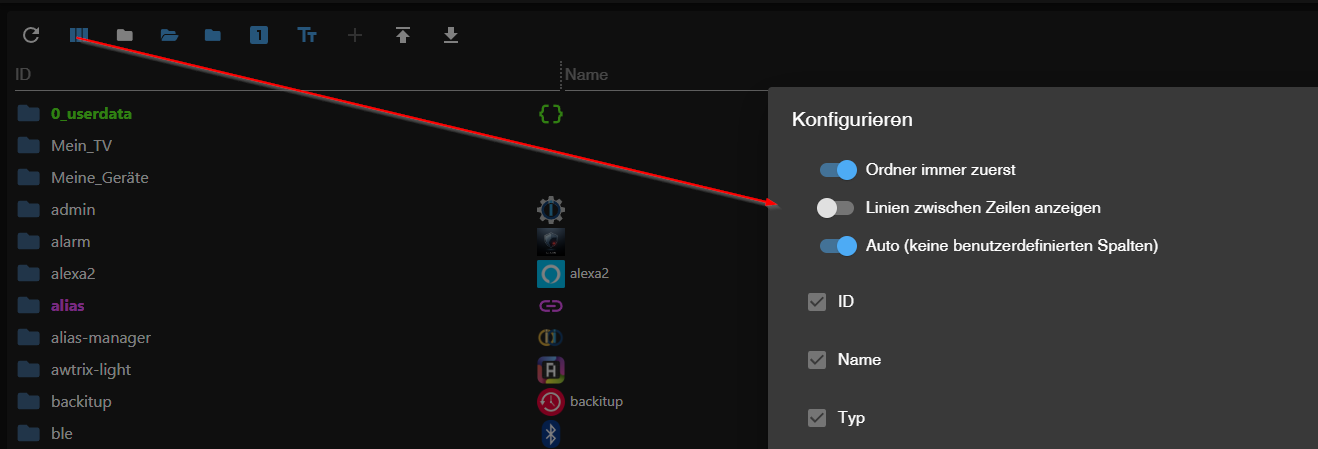Click the text-size (Tт) toolbar icon
This screenshot has height=449, width=1318.
[x=307, y=36]
